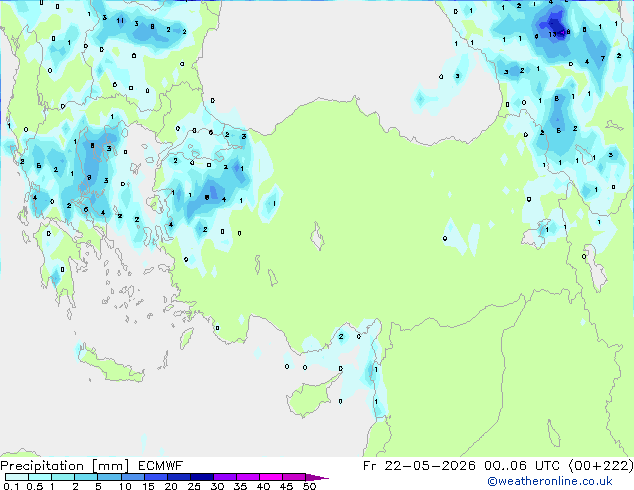
Task: Click the legend label '35'
Action: click(240, 486)
